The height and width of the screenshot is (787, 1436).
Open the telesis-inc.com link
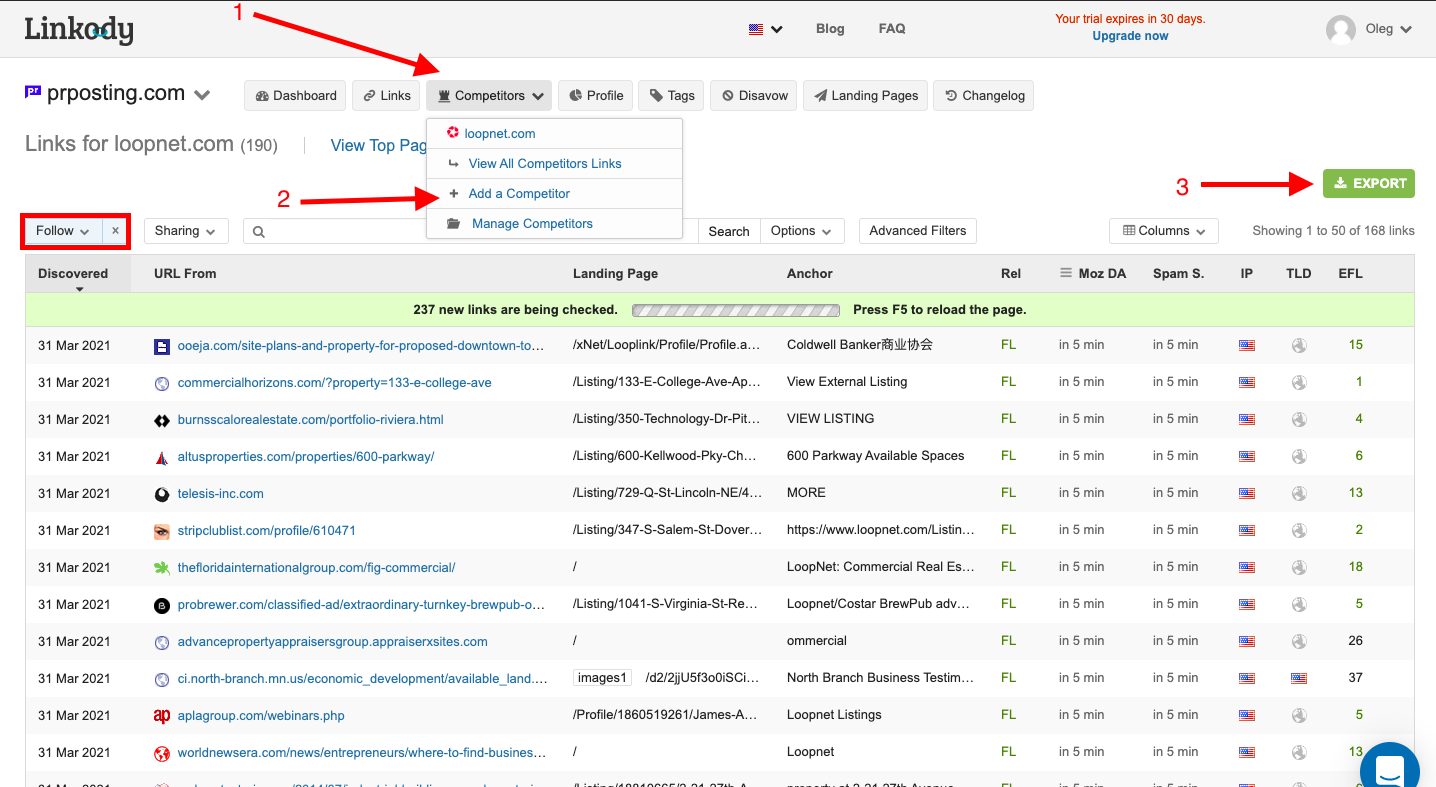[x=220, y=494]
